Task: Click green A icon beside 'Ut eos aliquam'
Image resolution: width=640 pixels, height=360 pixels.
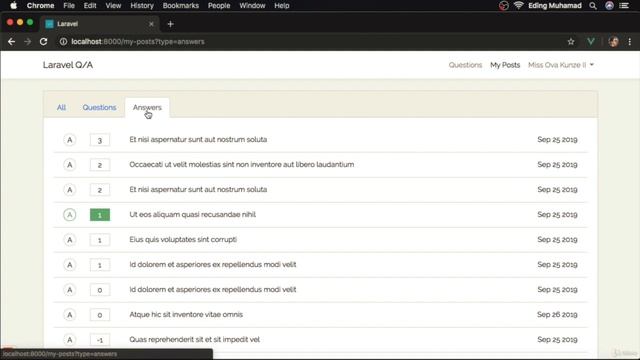Action: pos(70,215)
